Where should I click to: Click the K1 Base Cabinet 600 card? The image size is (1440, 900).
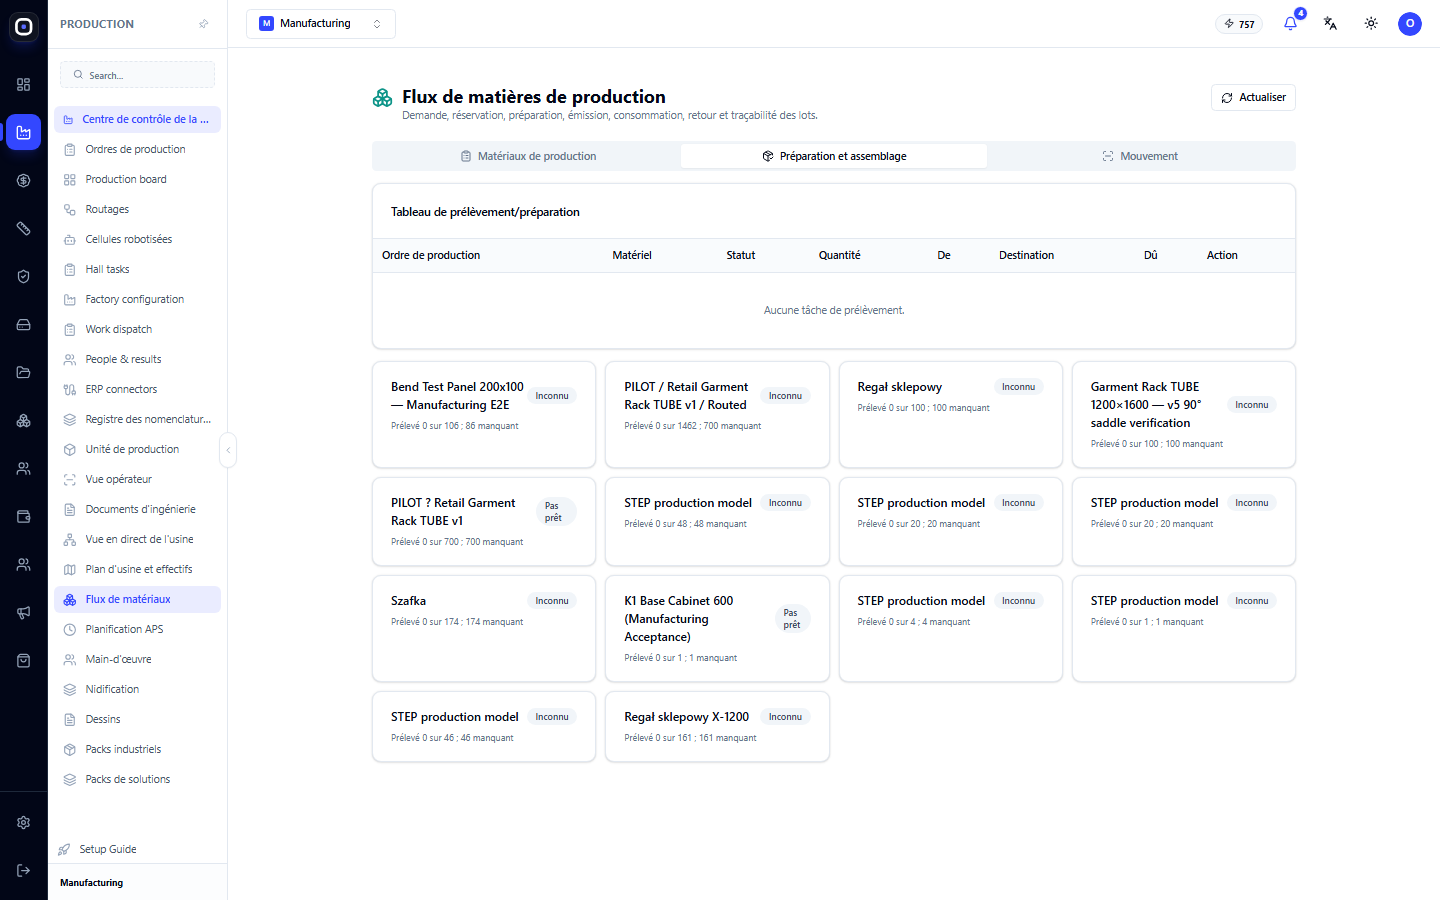[717, 629]
